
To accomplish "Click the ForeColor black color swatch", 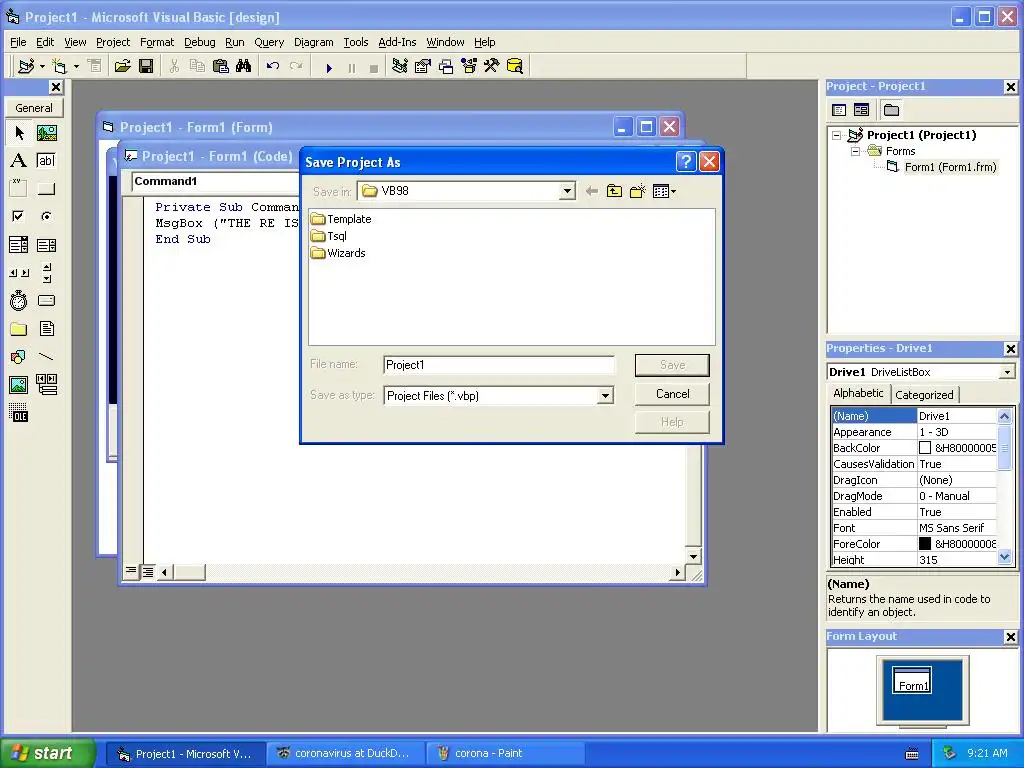I will tap(925, 543).
